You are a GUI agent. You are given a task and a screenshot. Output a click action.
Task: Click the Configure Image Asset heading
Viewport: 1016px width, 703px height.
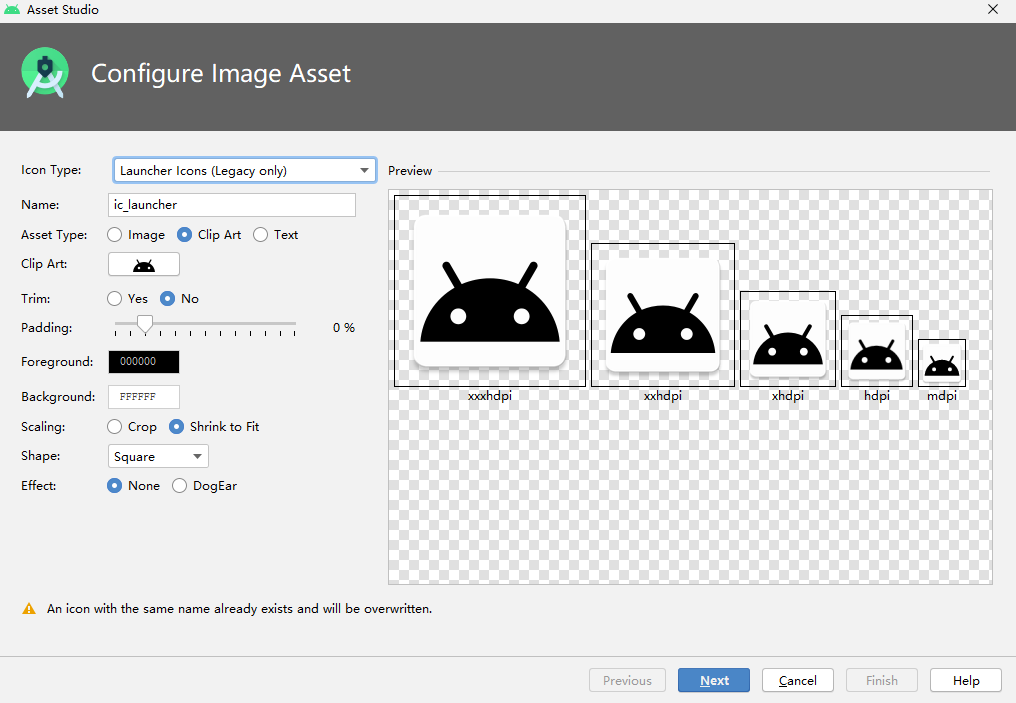tap(221, 73)
